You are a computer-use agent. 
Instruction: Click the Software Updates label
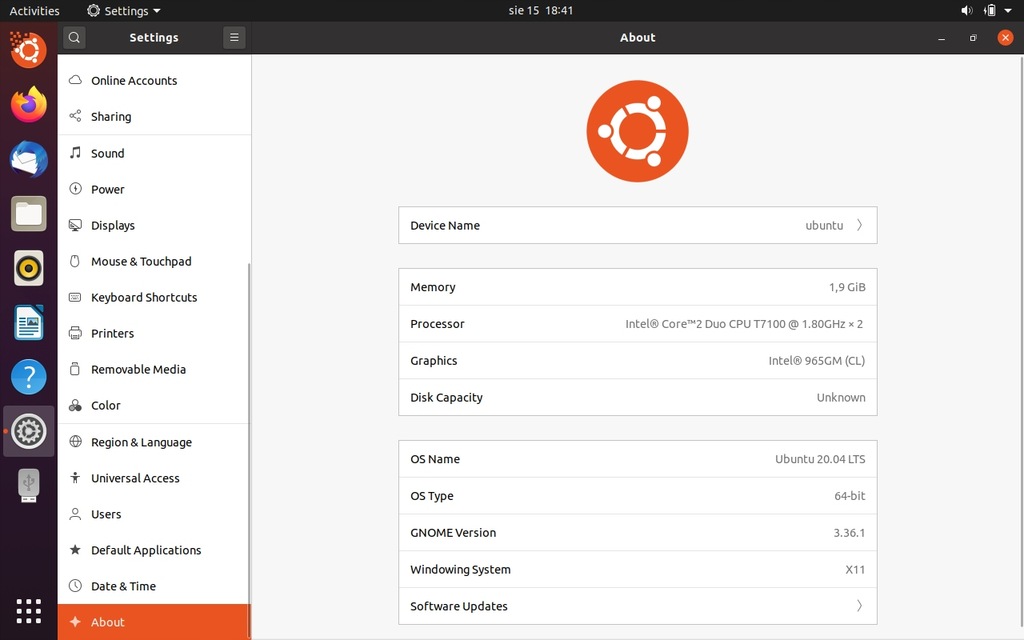click(x=458, y=606)
